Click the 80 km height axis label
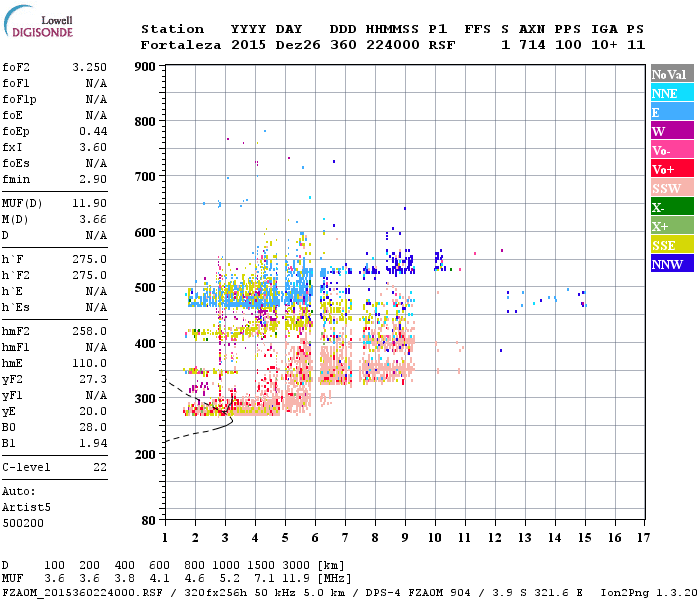The height and width of the screenshot is (600, 700). tap(149, 521)
